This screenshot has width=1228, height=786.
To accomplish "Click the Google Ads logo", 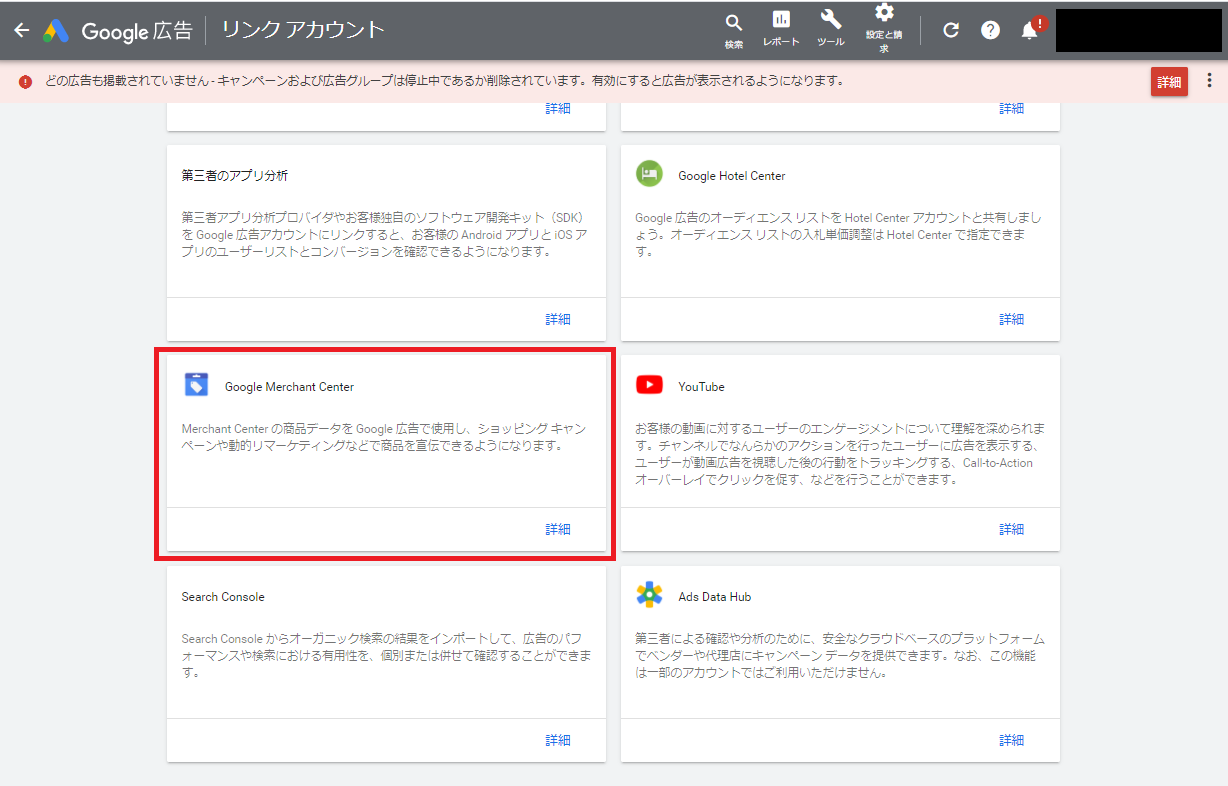I will pos(56,31).
